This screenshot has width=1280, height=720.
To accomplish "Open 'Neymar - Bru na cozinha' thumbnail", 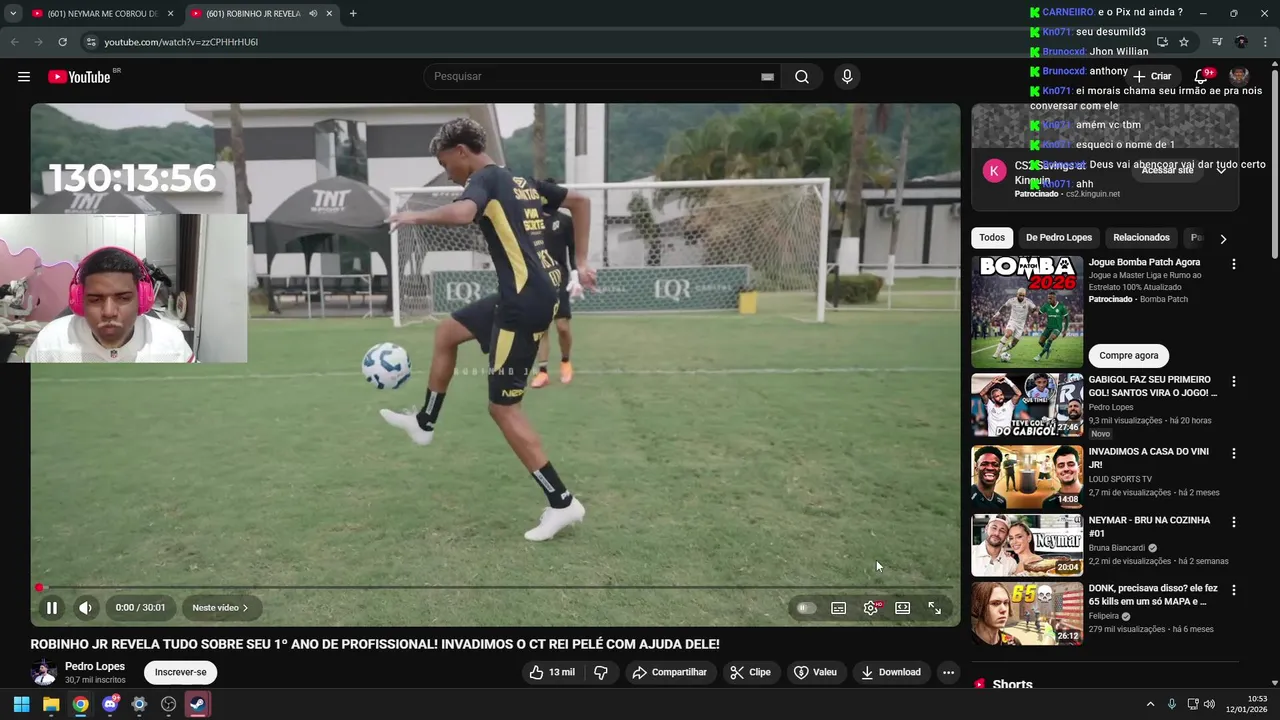I will (1027, 545).
